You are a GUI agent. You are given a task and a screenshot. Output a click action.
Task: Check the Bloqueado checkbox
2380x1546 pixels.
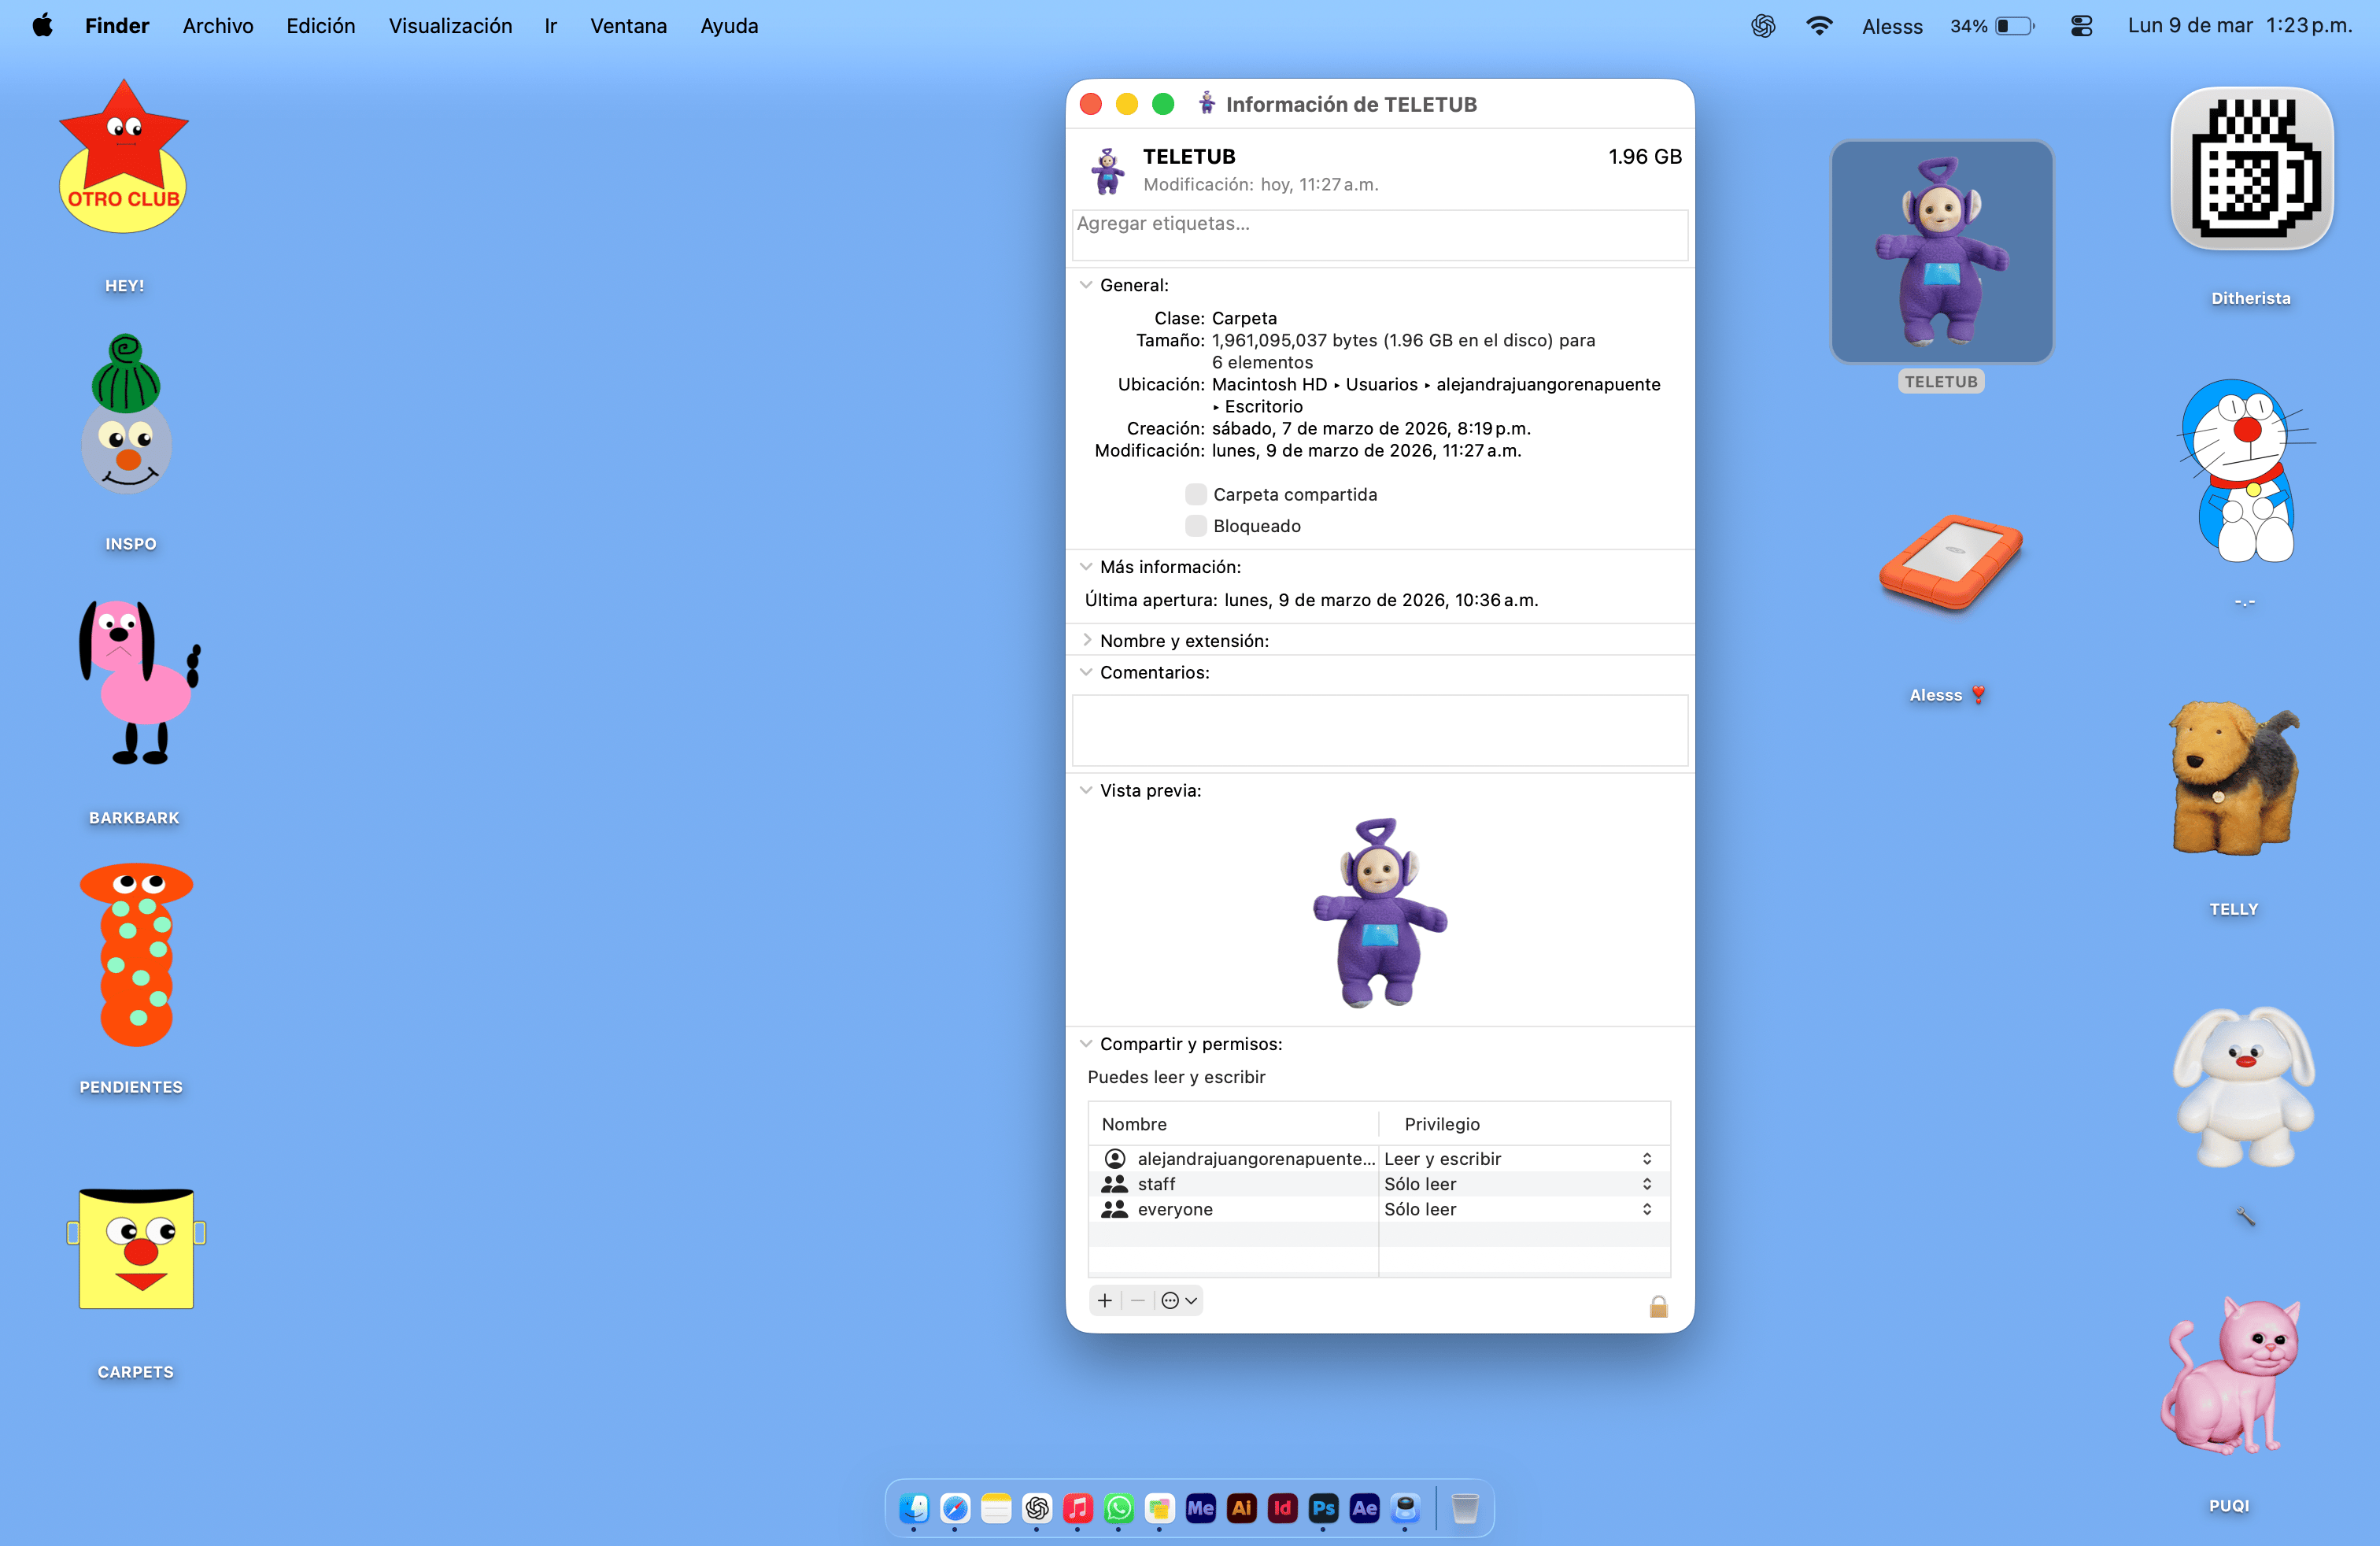(1195, 526)
